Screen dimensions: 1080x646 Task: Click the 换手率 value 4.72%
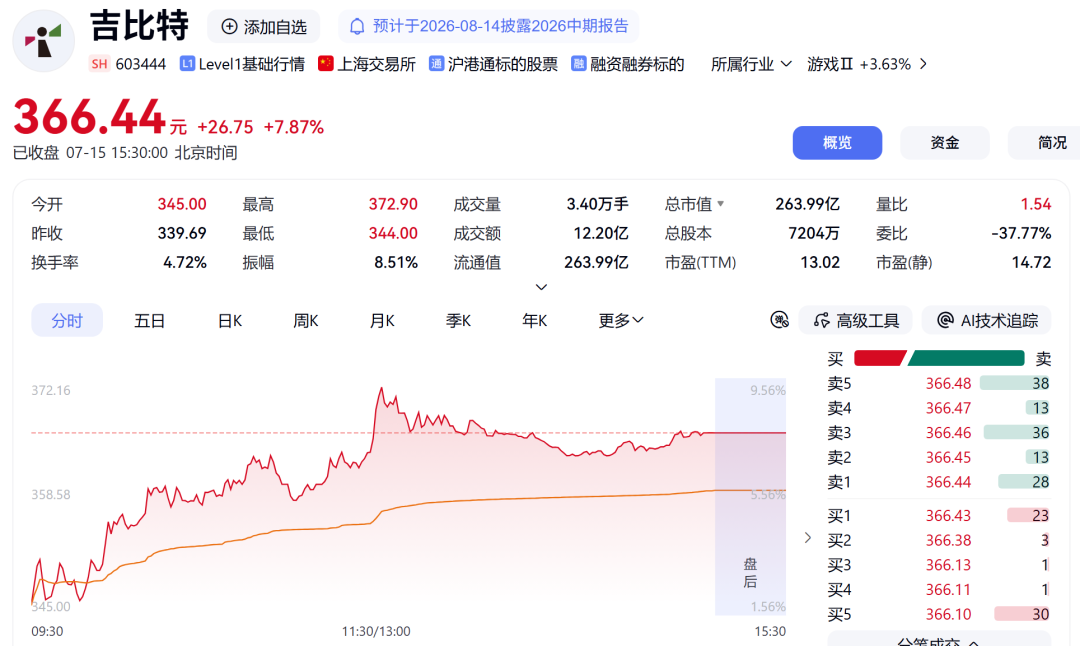[x=185, y=262]
